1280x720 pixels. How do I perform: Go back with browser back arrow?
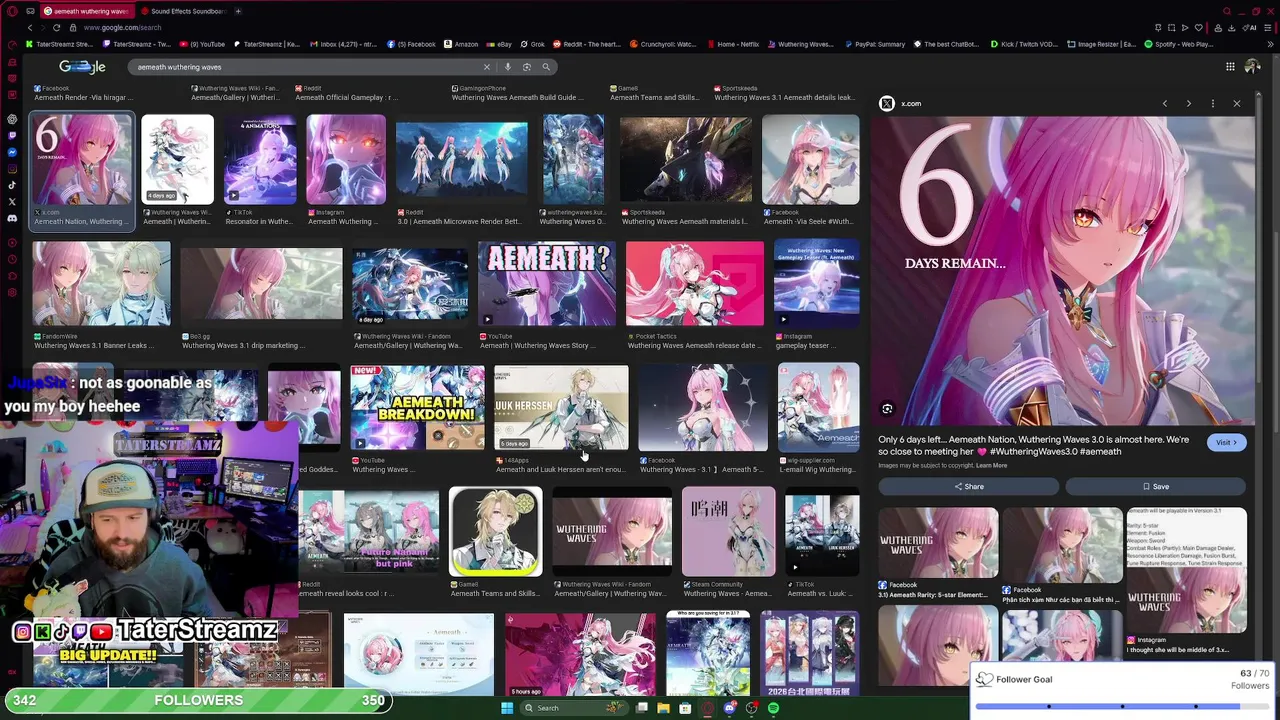point(30,27)
